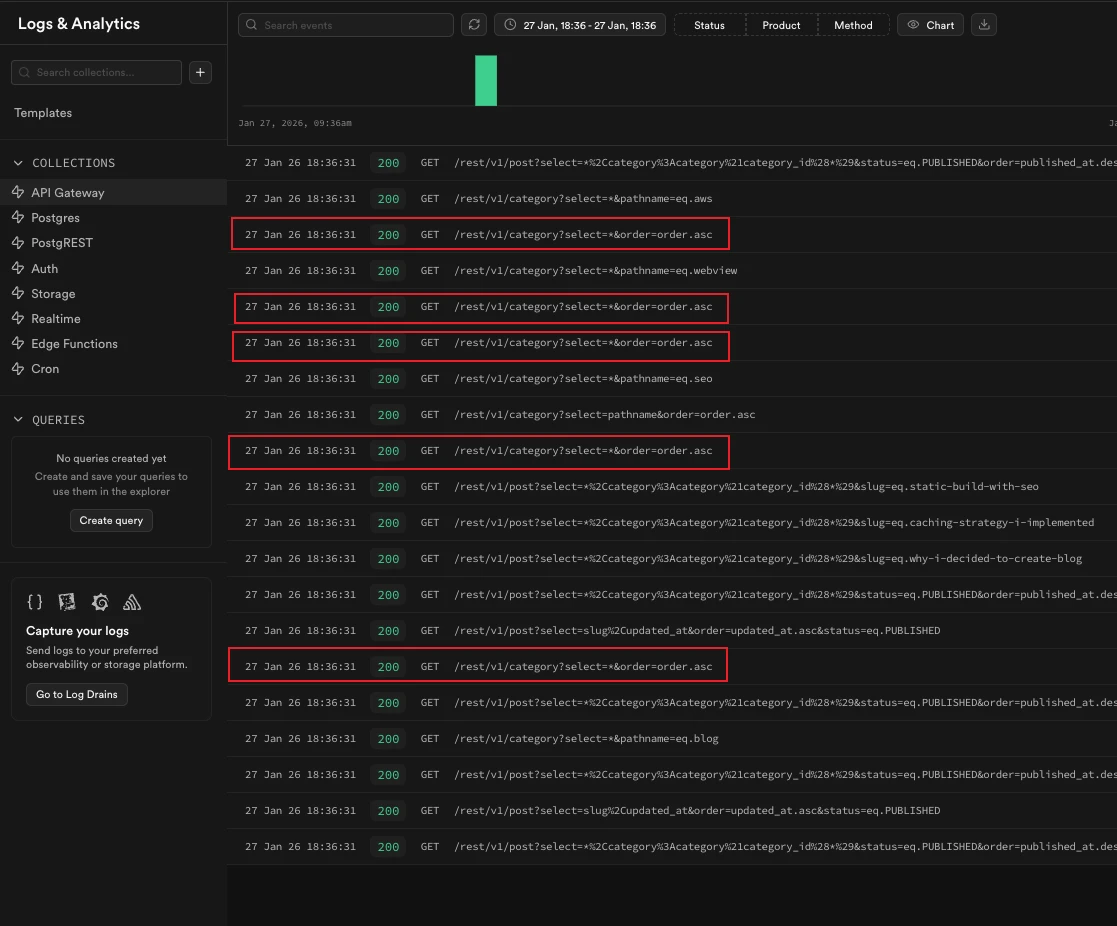The width and height of the screenshot is (1117, 926).
Task: Click the lightning icon beside Edge Functions
Action: point(18,344)
